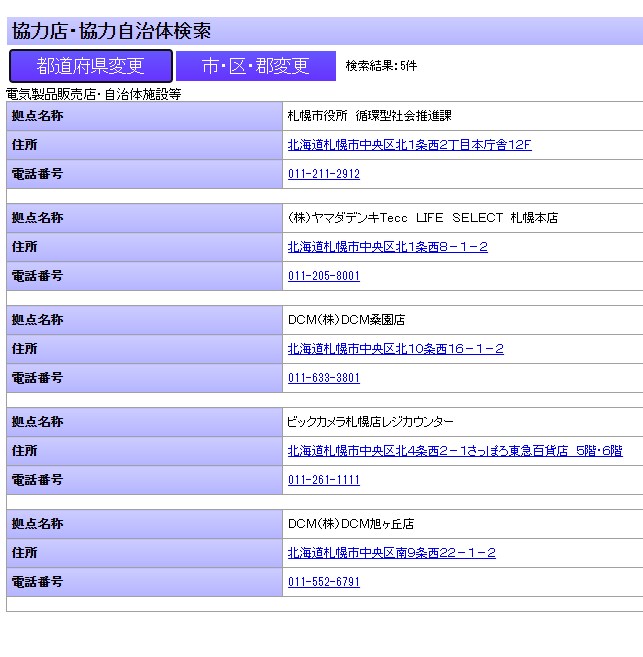Call phone number 011-211-2912
This screenshot has width=643, height=657.
(323, 174)
